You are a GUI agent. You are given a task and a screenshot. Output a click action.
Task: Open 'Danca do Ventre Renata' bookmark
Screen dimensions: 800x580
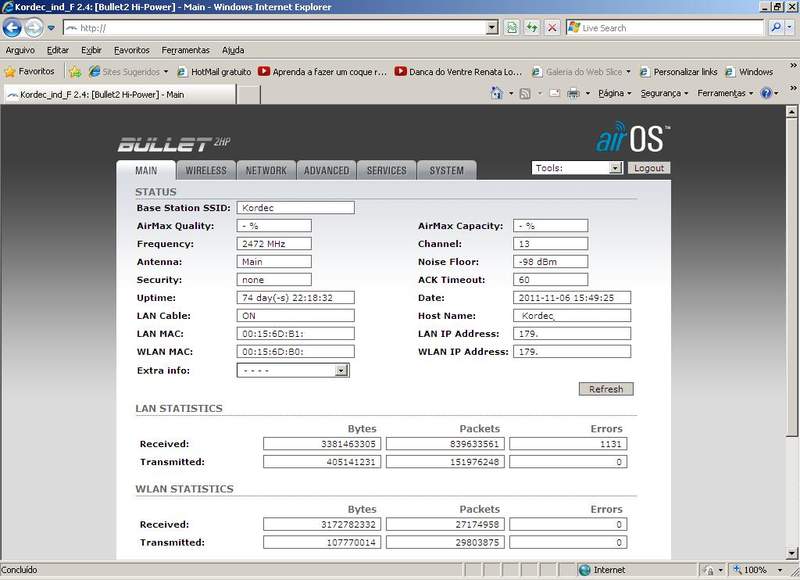458,72
